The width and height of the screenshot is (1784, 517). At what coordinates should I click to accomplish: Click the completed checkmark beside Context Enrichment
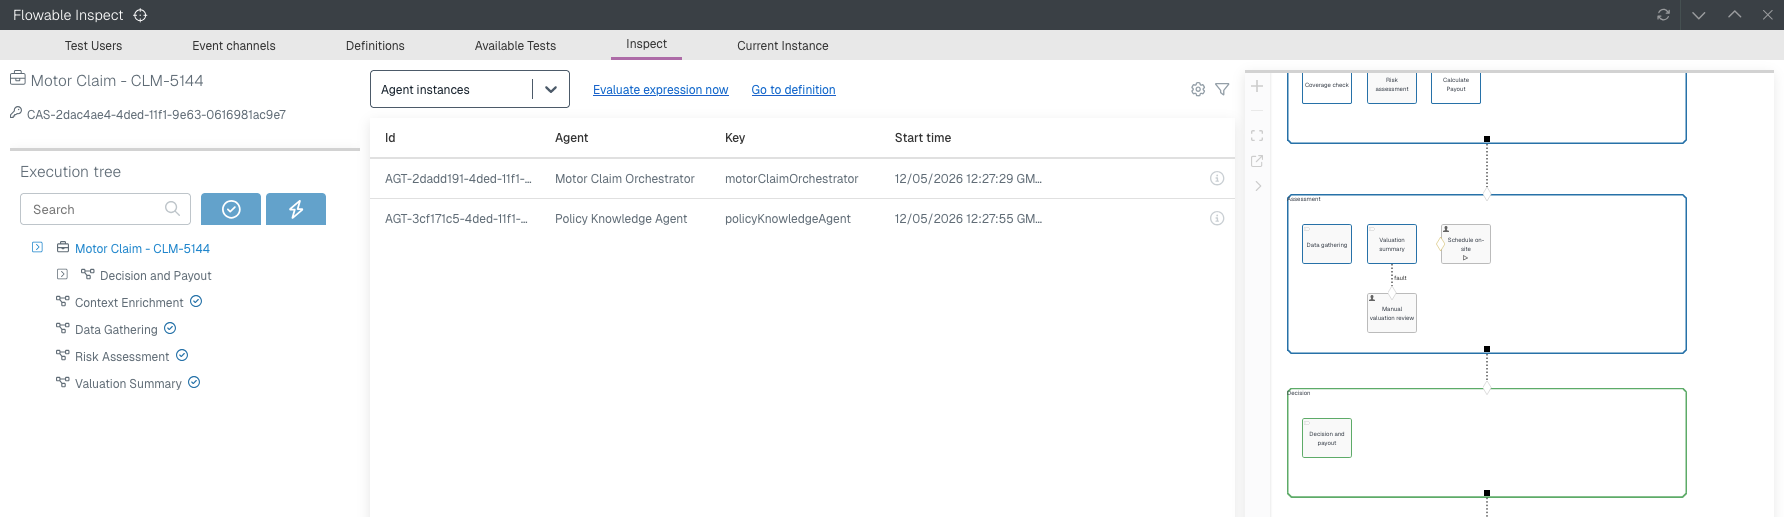[x=196, y=301]
